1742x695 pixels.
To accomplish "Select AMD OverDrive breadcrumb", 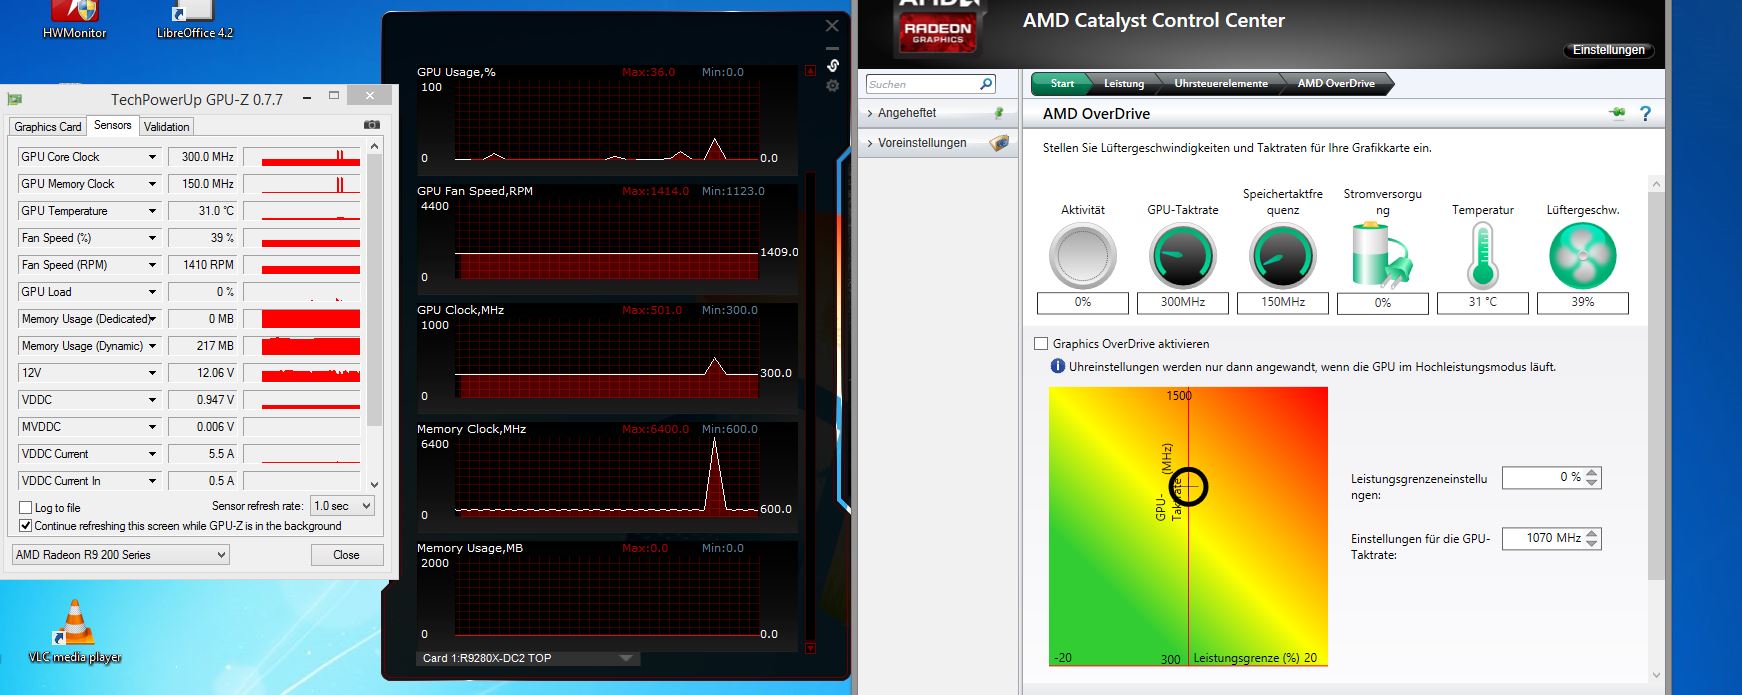I will coord(1336,84).
